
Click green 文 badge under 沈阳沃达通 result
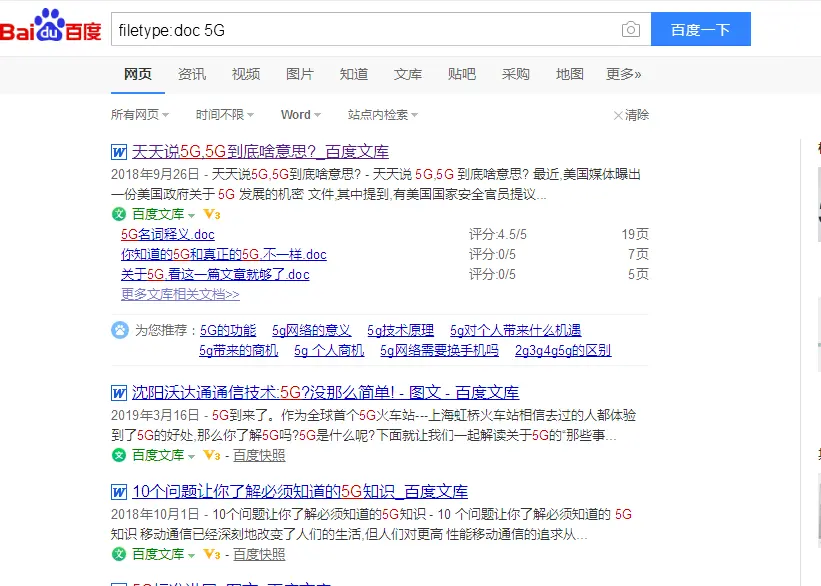[x=119, y=455]
